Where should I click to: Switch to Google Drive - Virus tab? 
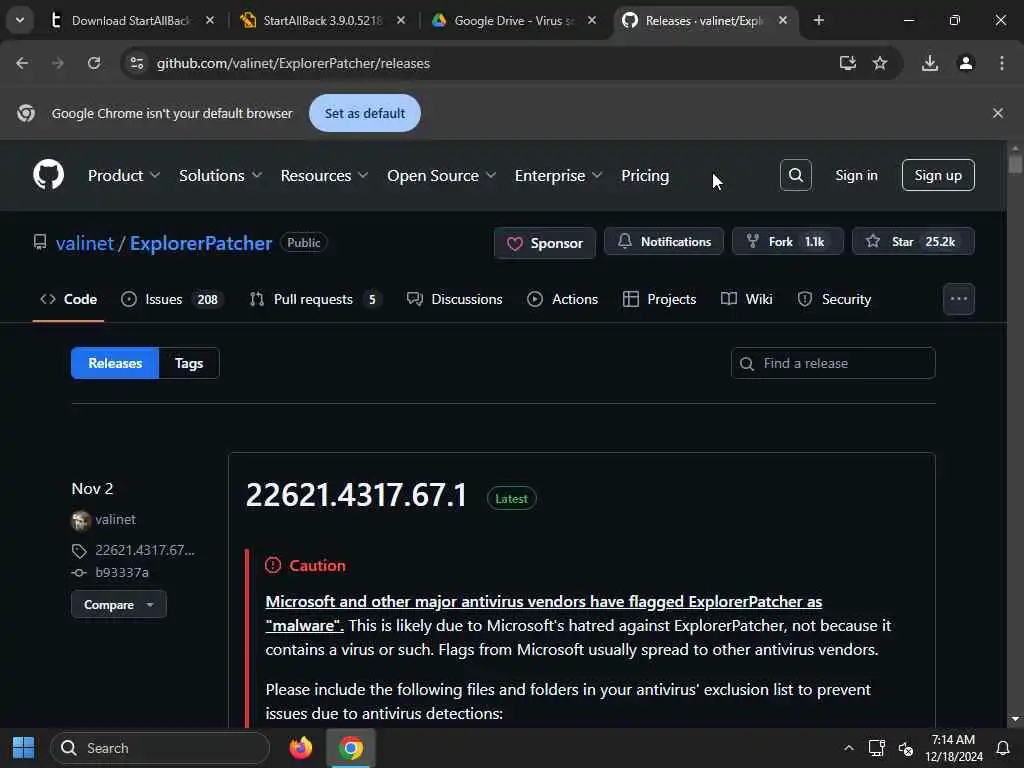(x=513, y=20)
